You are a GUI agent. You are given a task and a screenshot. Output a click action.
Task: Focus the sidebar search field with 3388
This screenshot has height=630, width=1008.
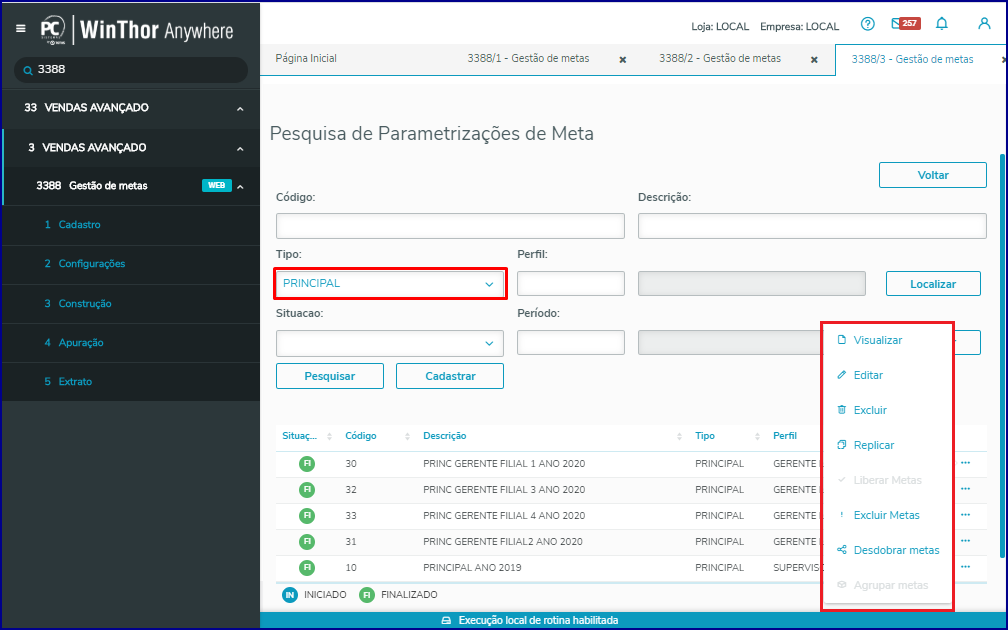[131, 69]
